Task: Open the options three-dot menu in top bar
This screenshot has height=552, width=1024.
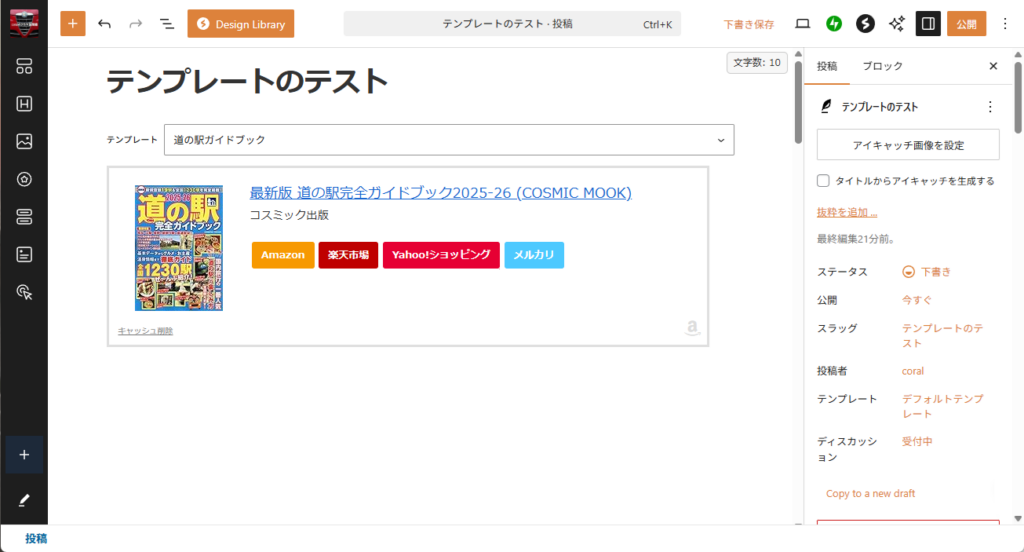Action: [x=1005, y=24]
